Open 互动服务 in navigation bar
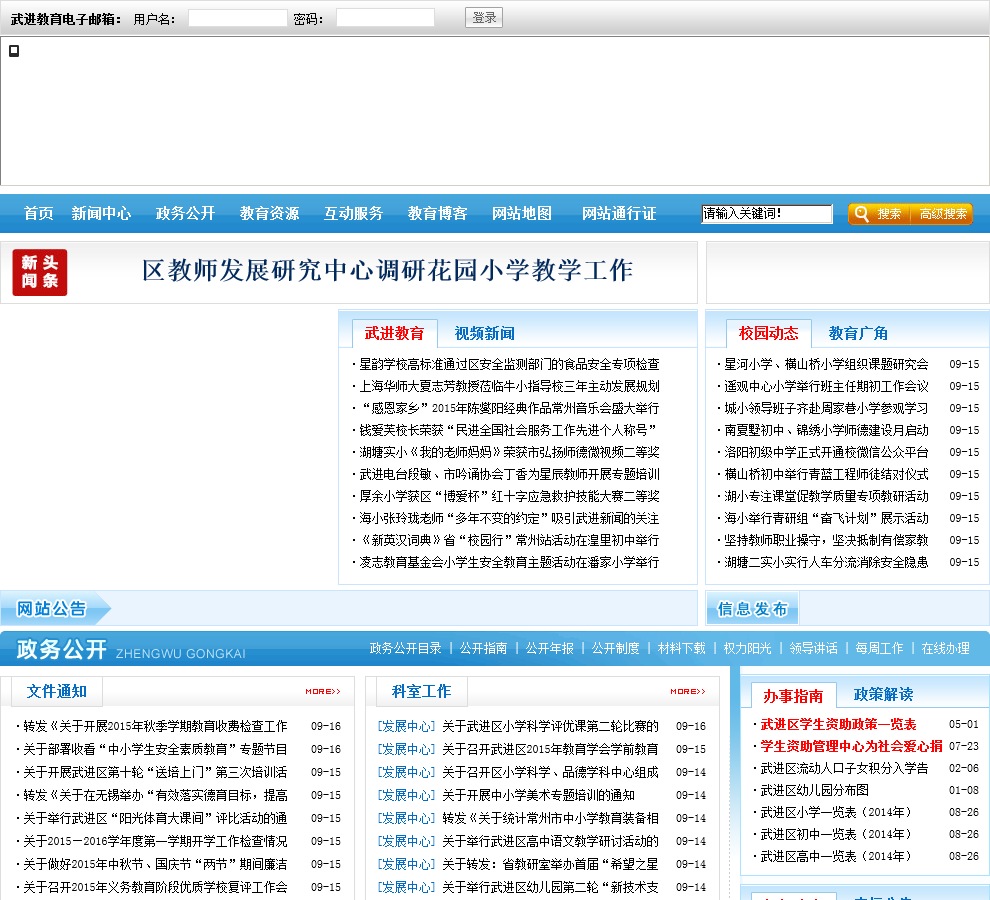Screen dimensions: 990x900 [x=353, y=213]
